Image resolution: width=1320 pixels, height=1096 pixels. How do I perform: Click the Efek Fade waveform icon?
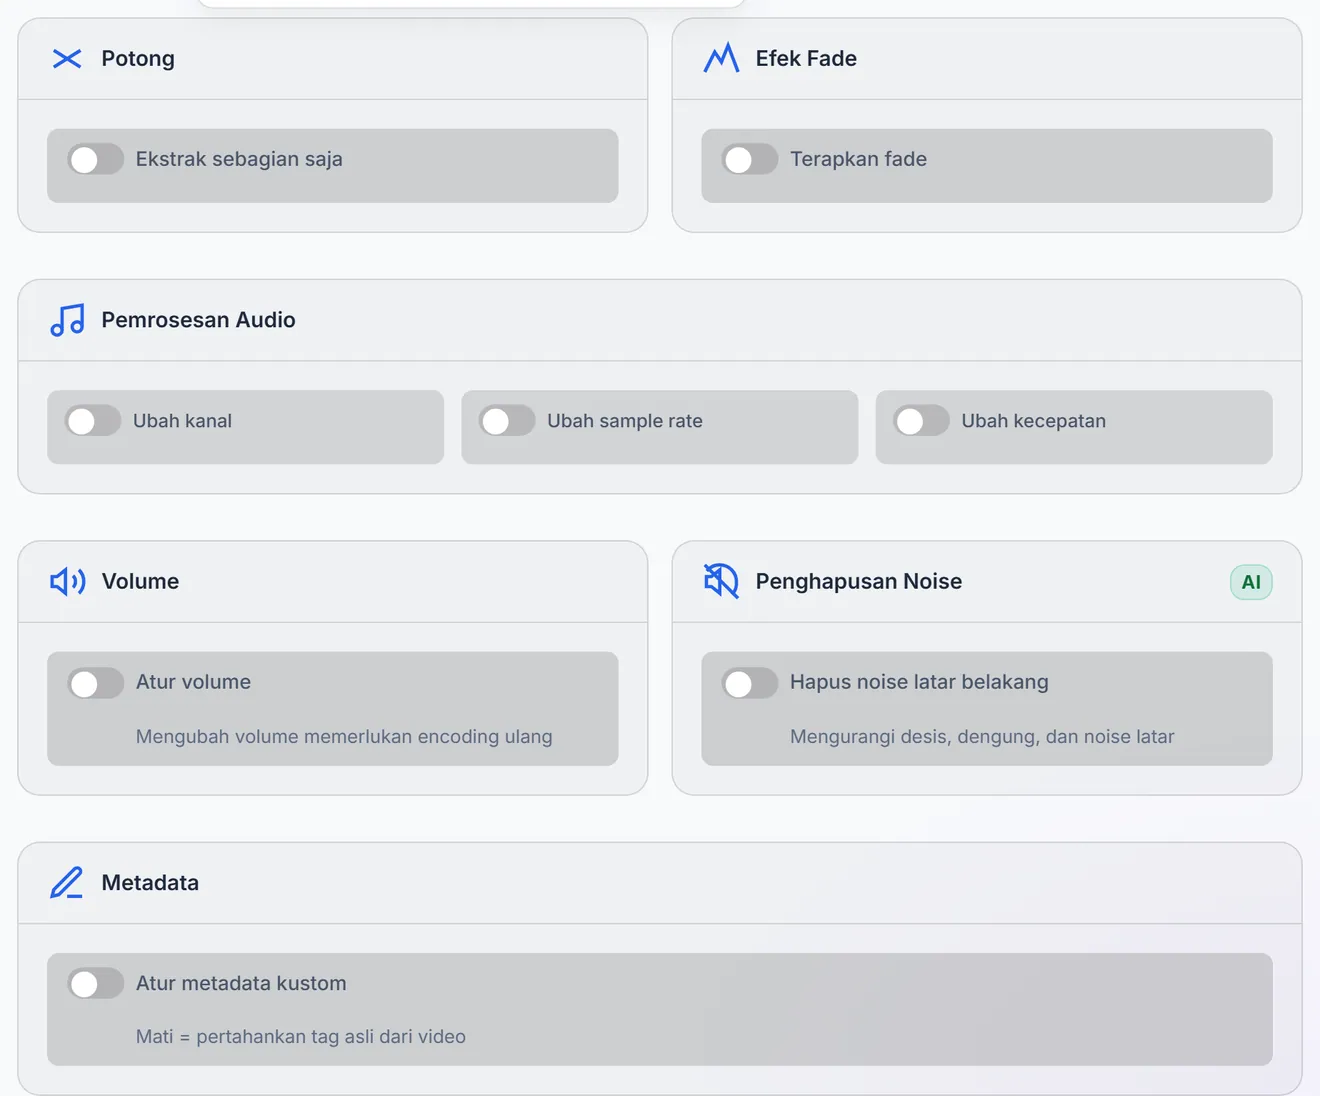click(x=721, y=59)
